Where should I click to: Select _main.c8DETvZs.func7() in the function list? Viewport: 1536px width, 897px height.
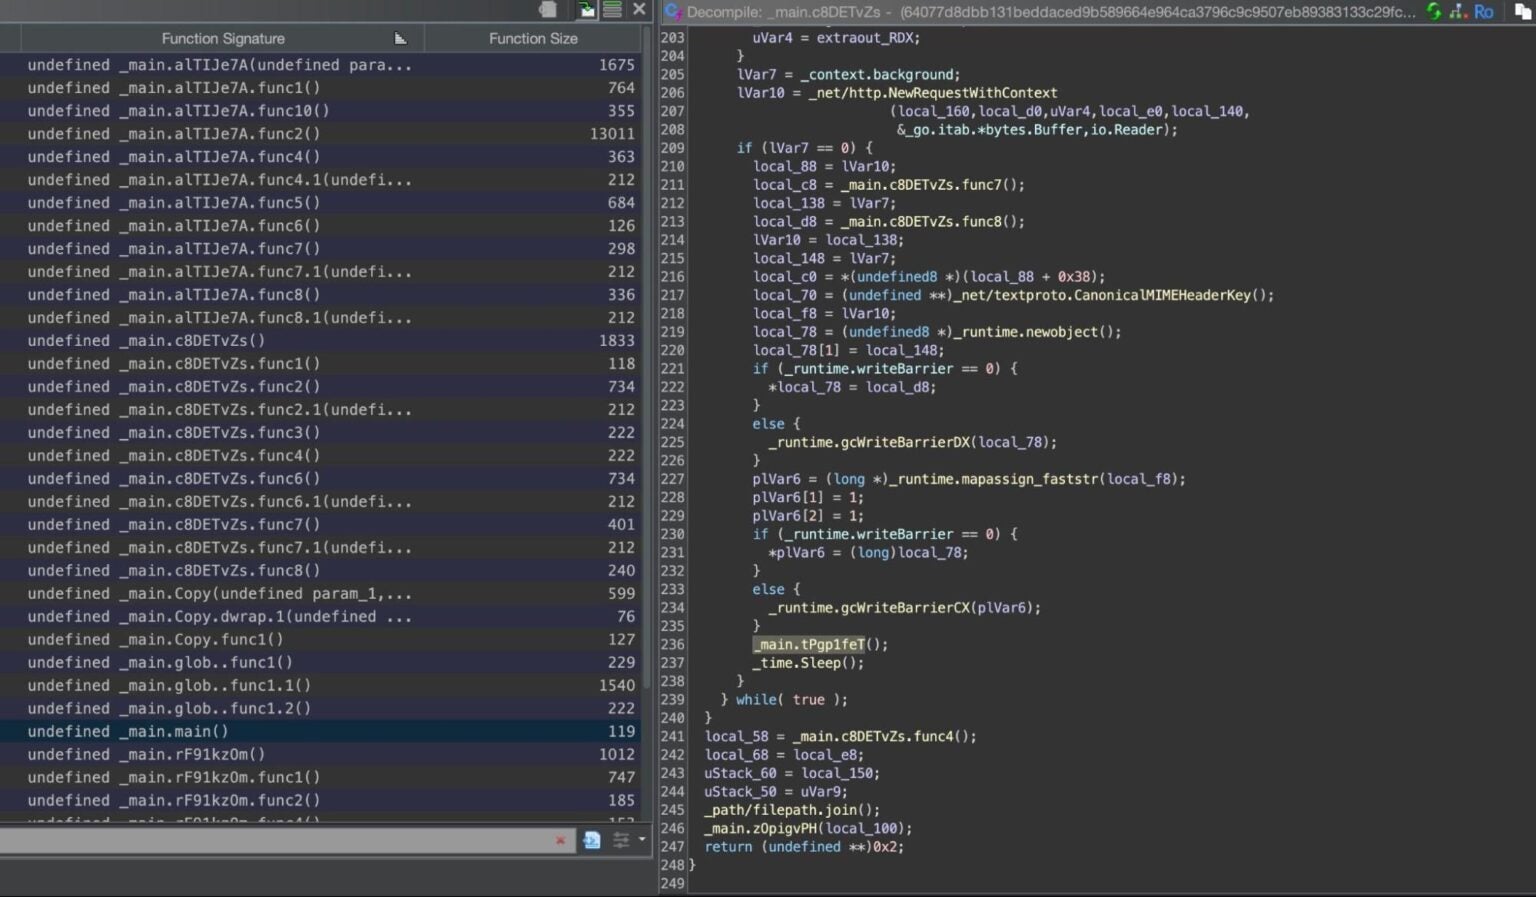click(200, 524)
